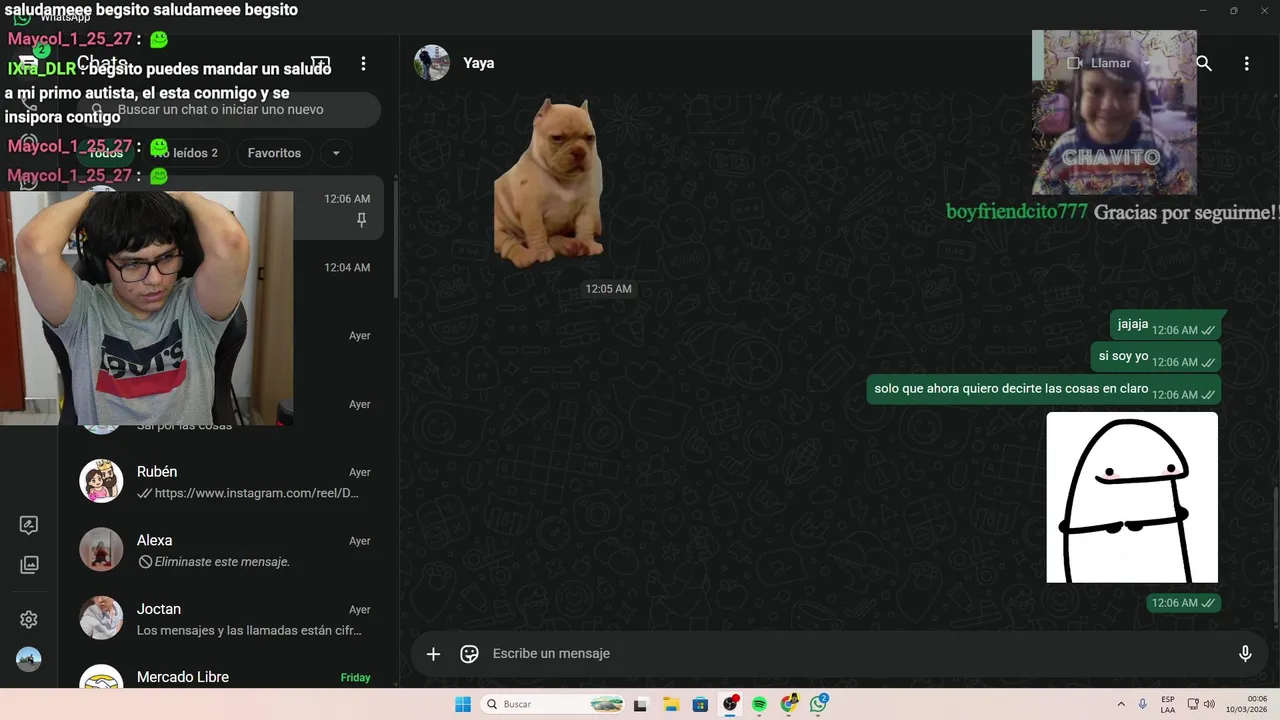Click the Windows taskbar Buscar search box

coord(552,704)
